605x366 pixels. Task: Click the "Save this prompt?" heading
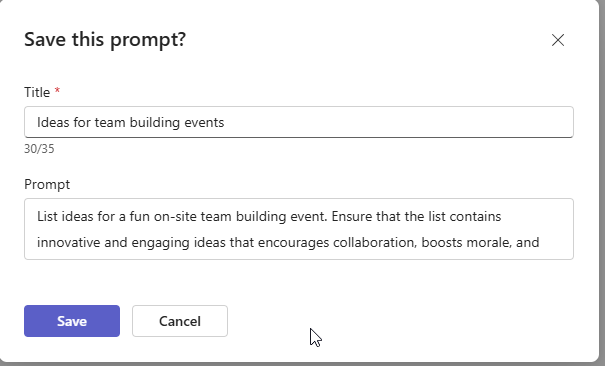click(x=105, y=39)
